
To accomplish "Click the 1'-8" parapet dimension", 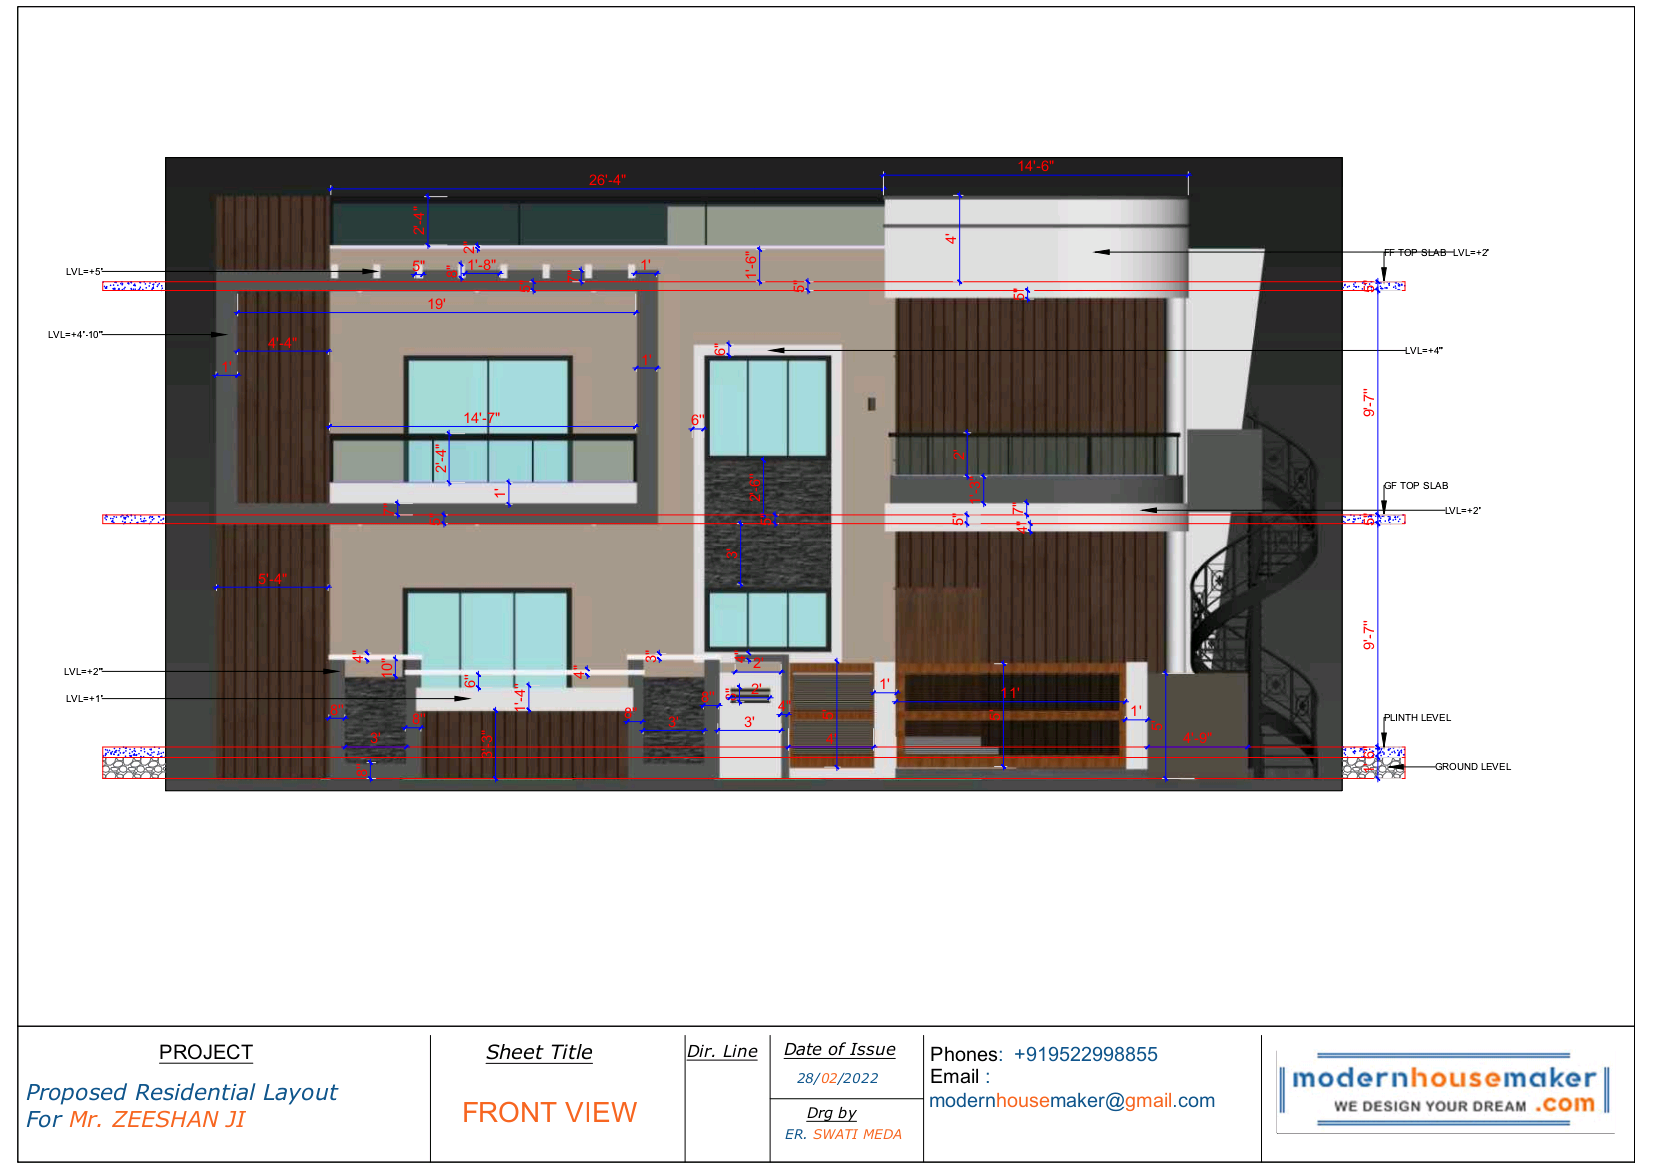I will point(482,266).
